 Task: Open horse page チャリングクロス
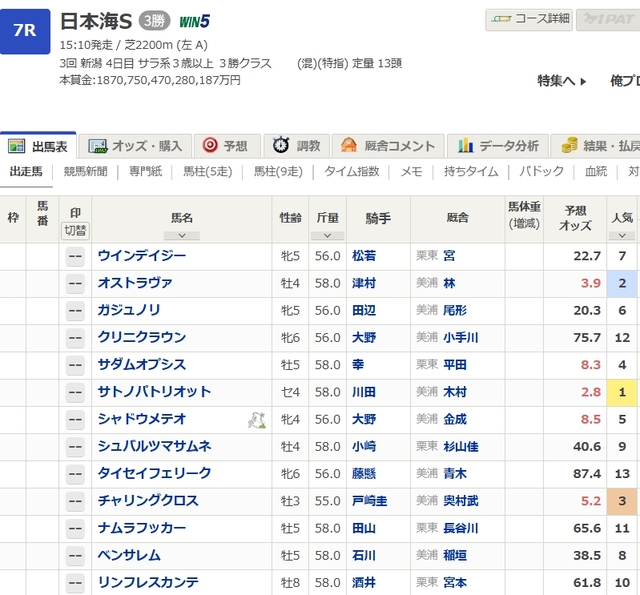[x=148, y=501]
